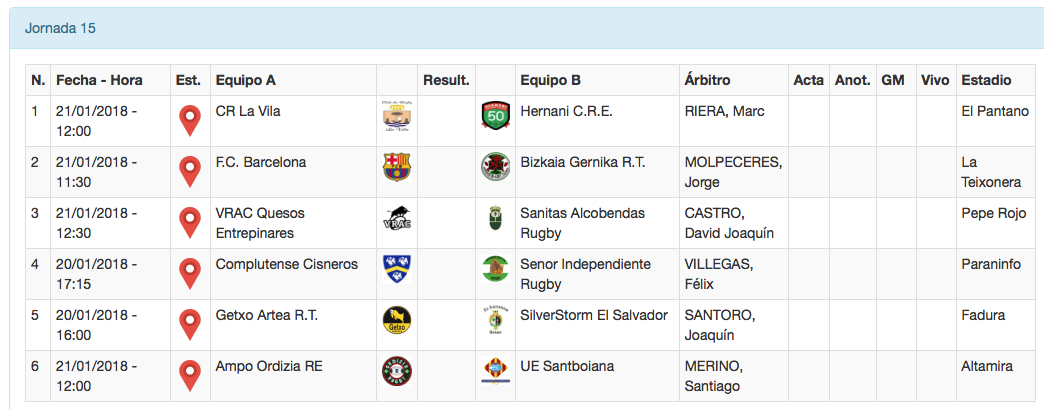Image resolution: width=1044 pixels, height=410 pixels.
Task: Click the Estadio column header
Action: pyautogui.click(x=986, y=80)
